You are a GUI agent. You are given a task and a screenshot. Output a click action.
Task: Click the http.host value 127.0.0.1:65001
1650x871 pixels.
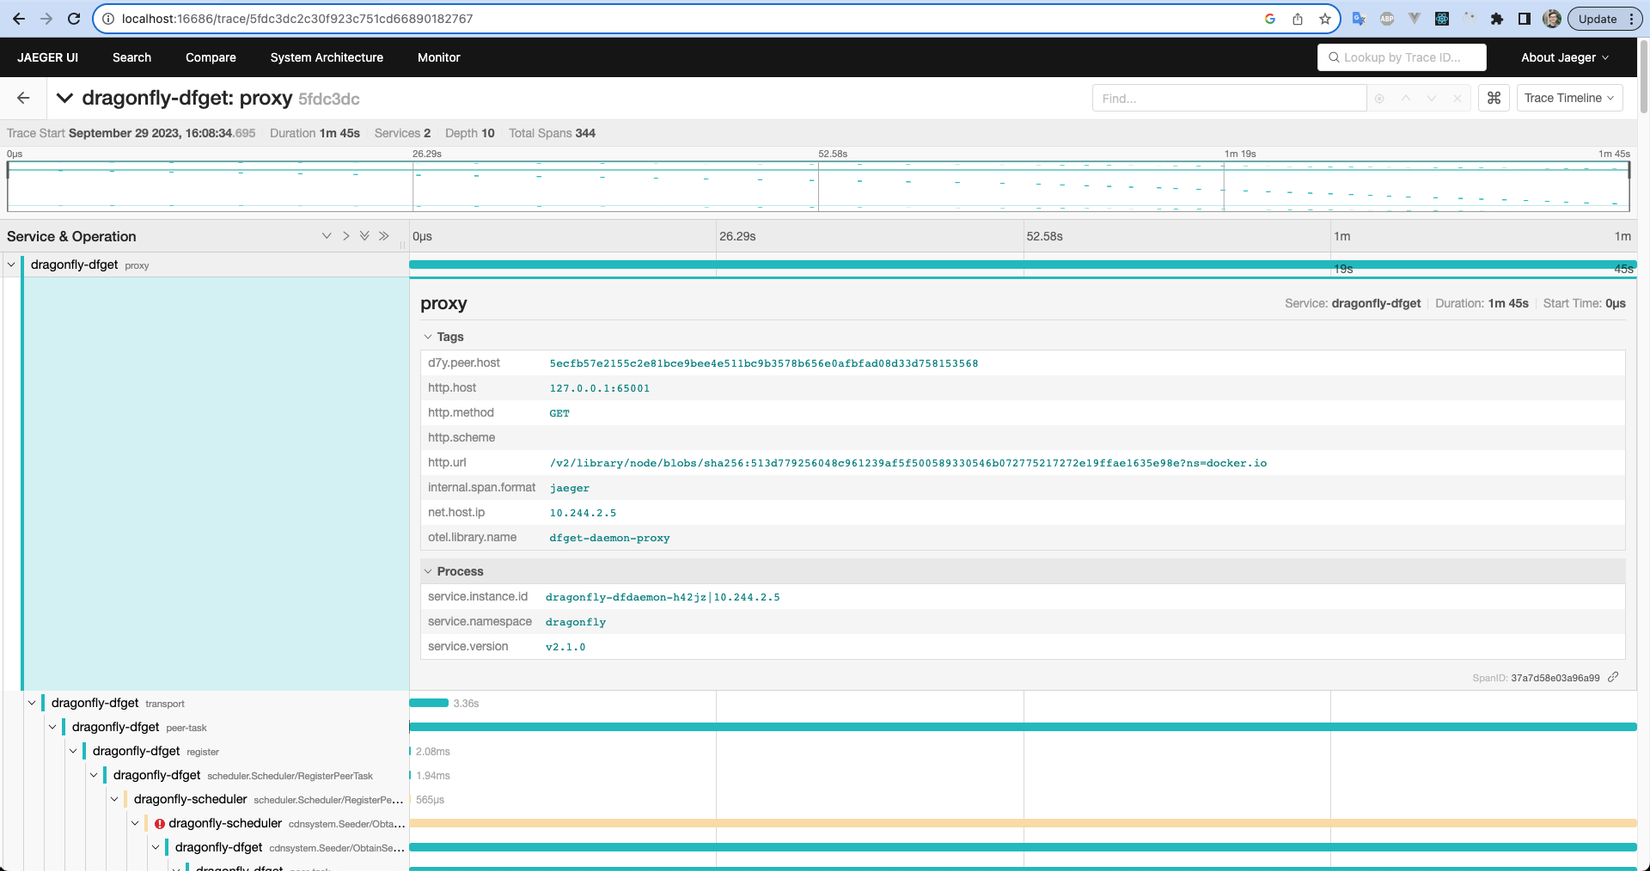[x=599, y=388]
